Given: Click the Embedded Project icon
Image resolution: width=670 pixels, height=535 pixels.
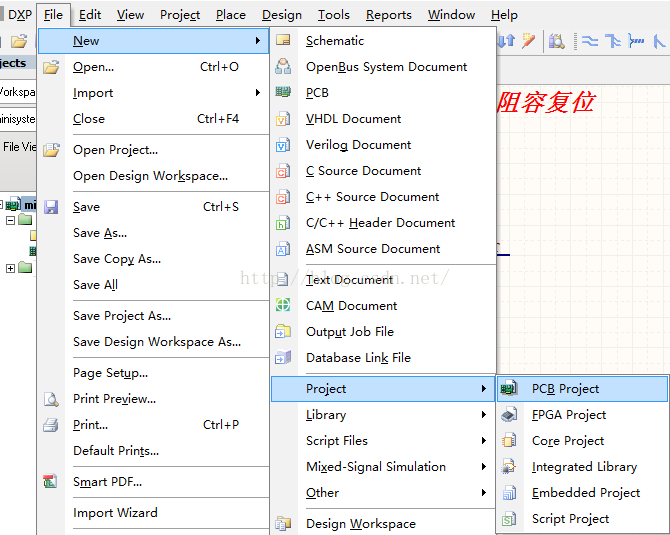Looking at the screenshot, I should (x=509, y=492).
